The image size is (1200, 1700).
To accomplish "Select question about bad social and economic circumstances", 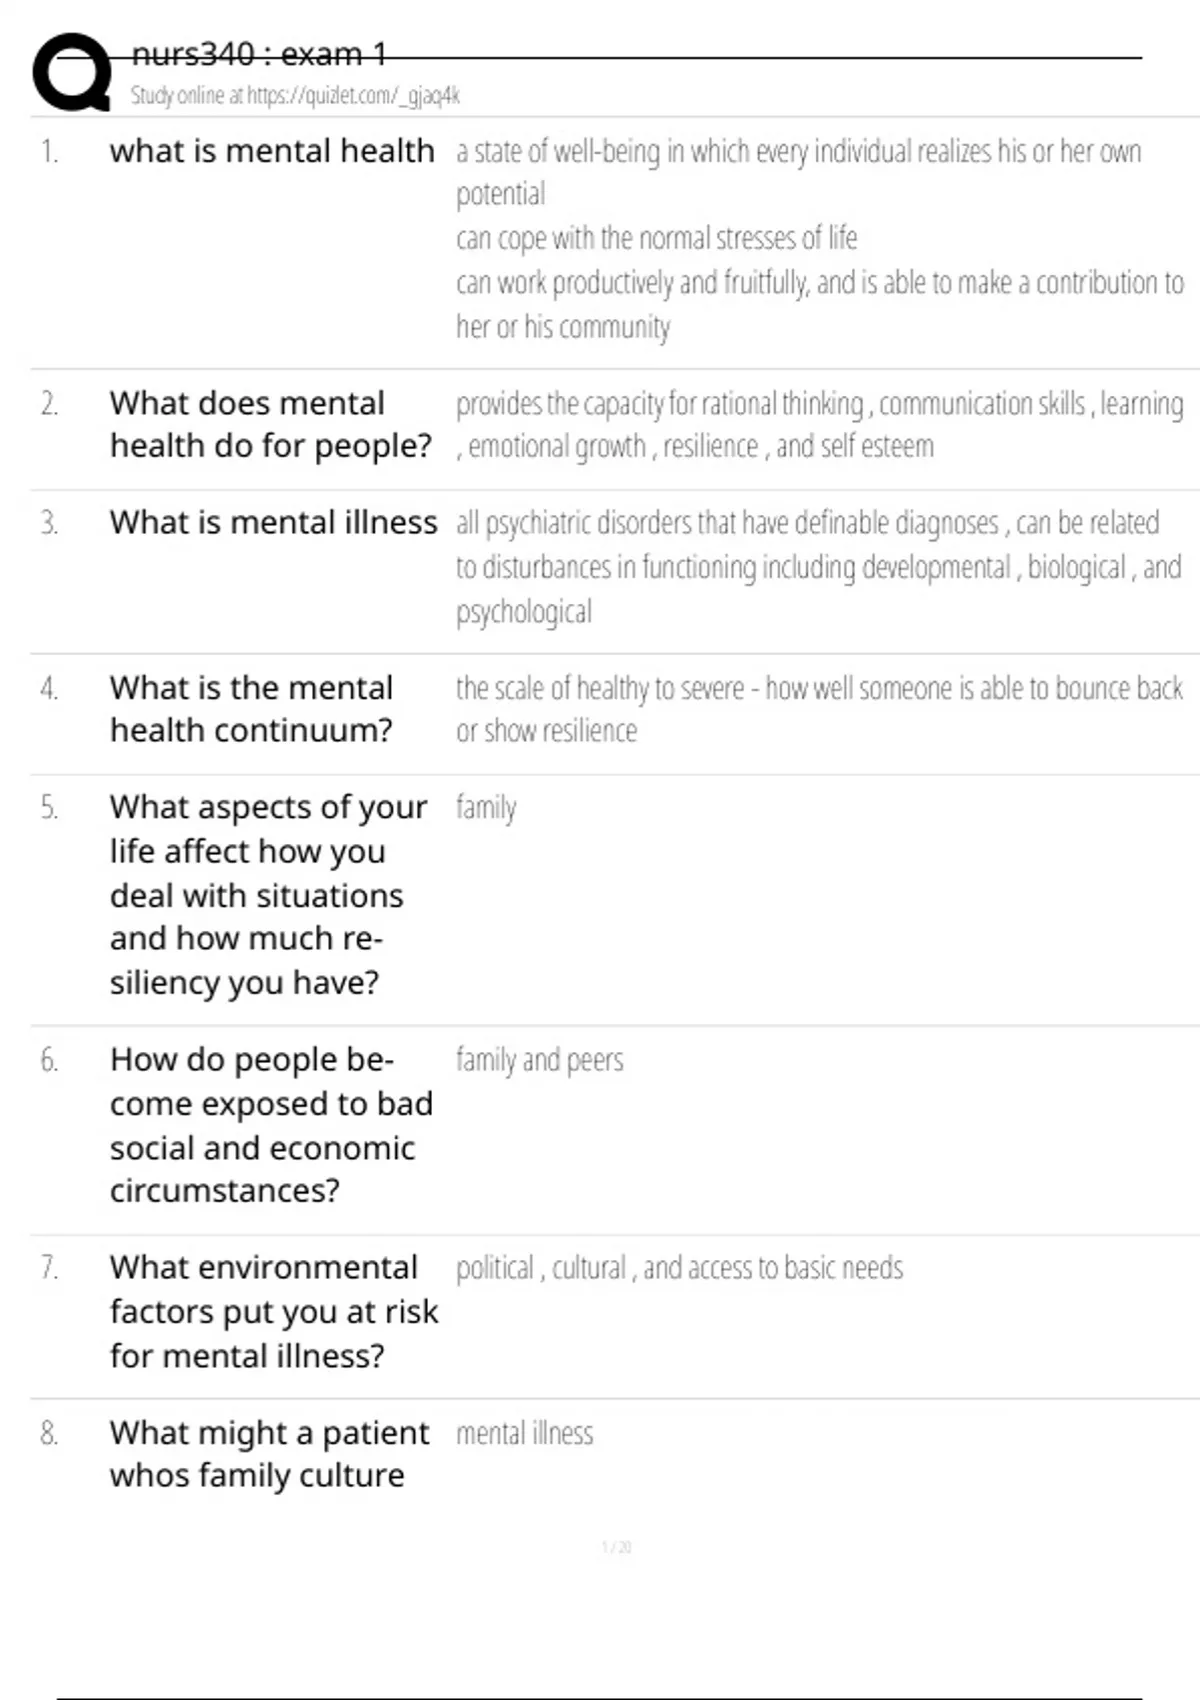I will click(x=272, y=1125).
